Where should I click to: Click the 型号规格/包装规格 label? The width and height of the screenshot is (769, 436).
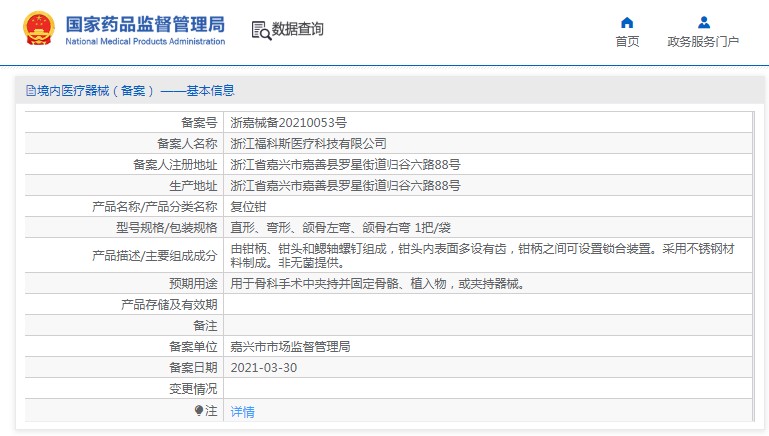point(167,228)
